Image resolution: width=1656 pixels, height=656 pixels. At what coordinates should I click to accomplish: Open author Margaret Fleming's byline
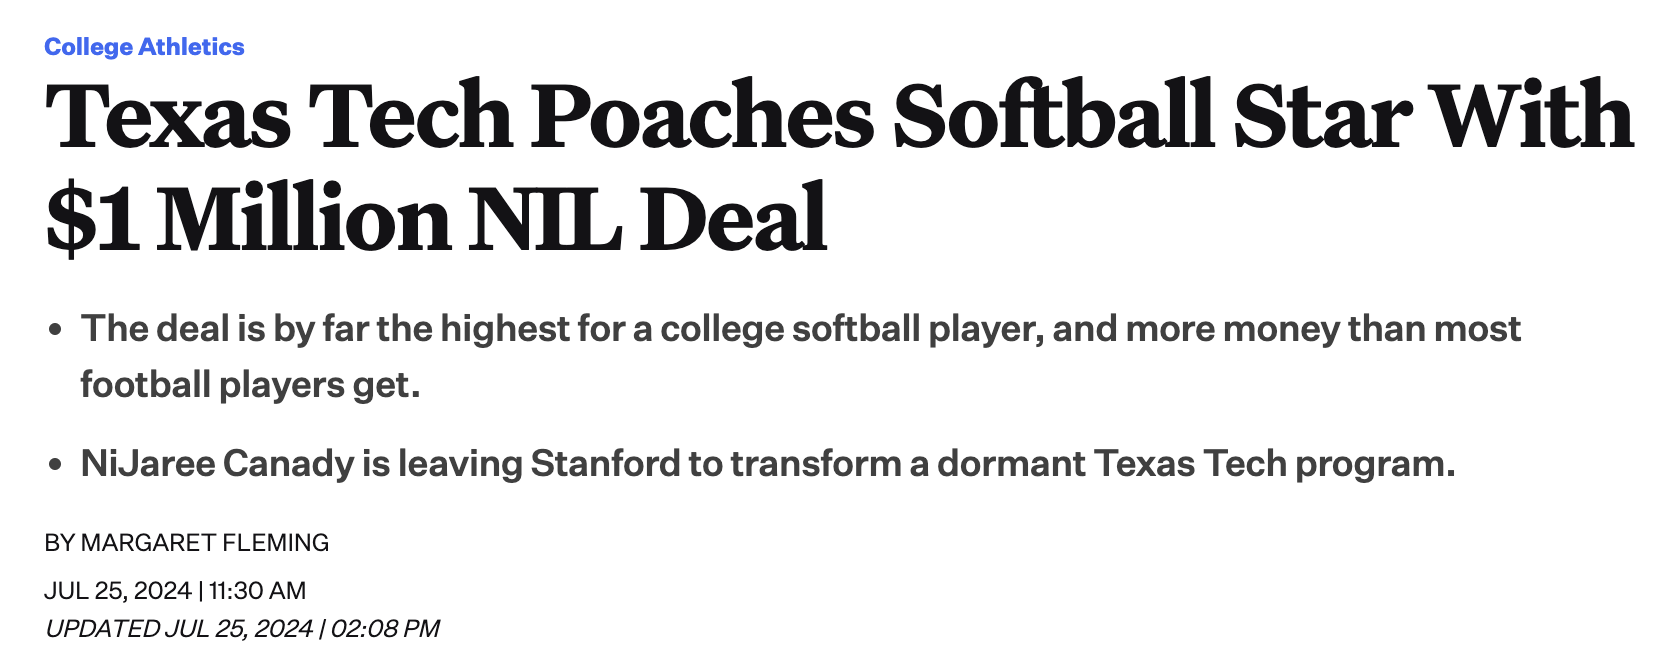point(187,542)
